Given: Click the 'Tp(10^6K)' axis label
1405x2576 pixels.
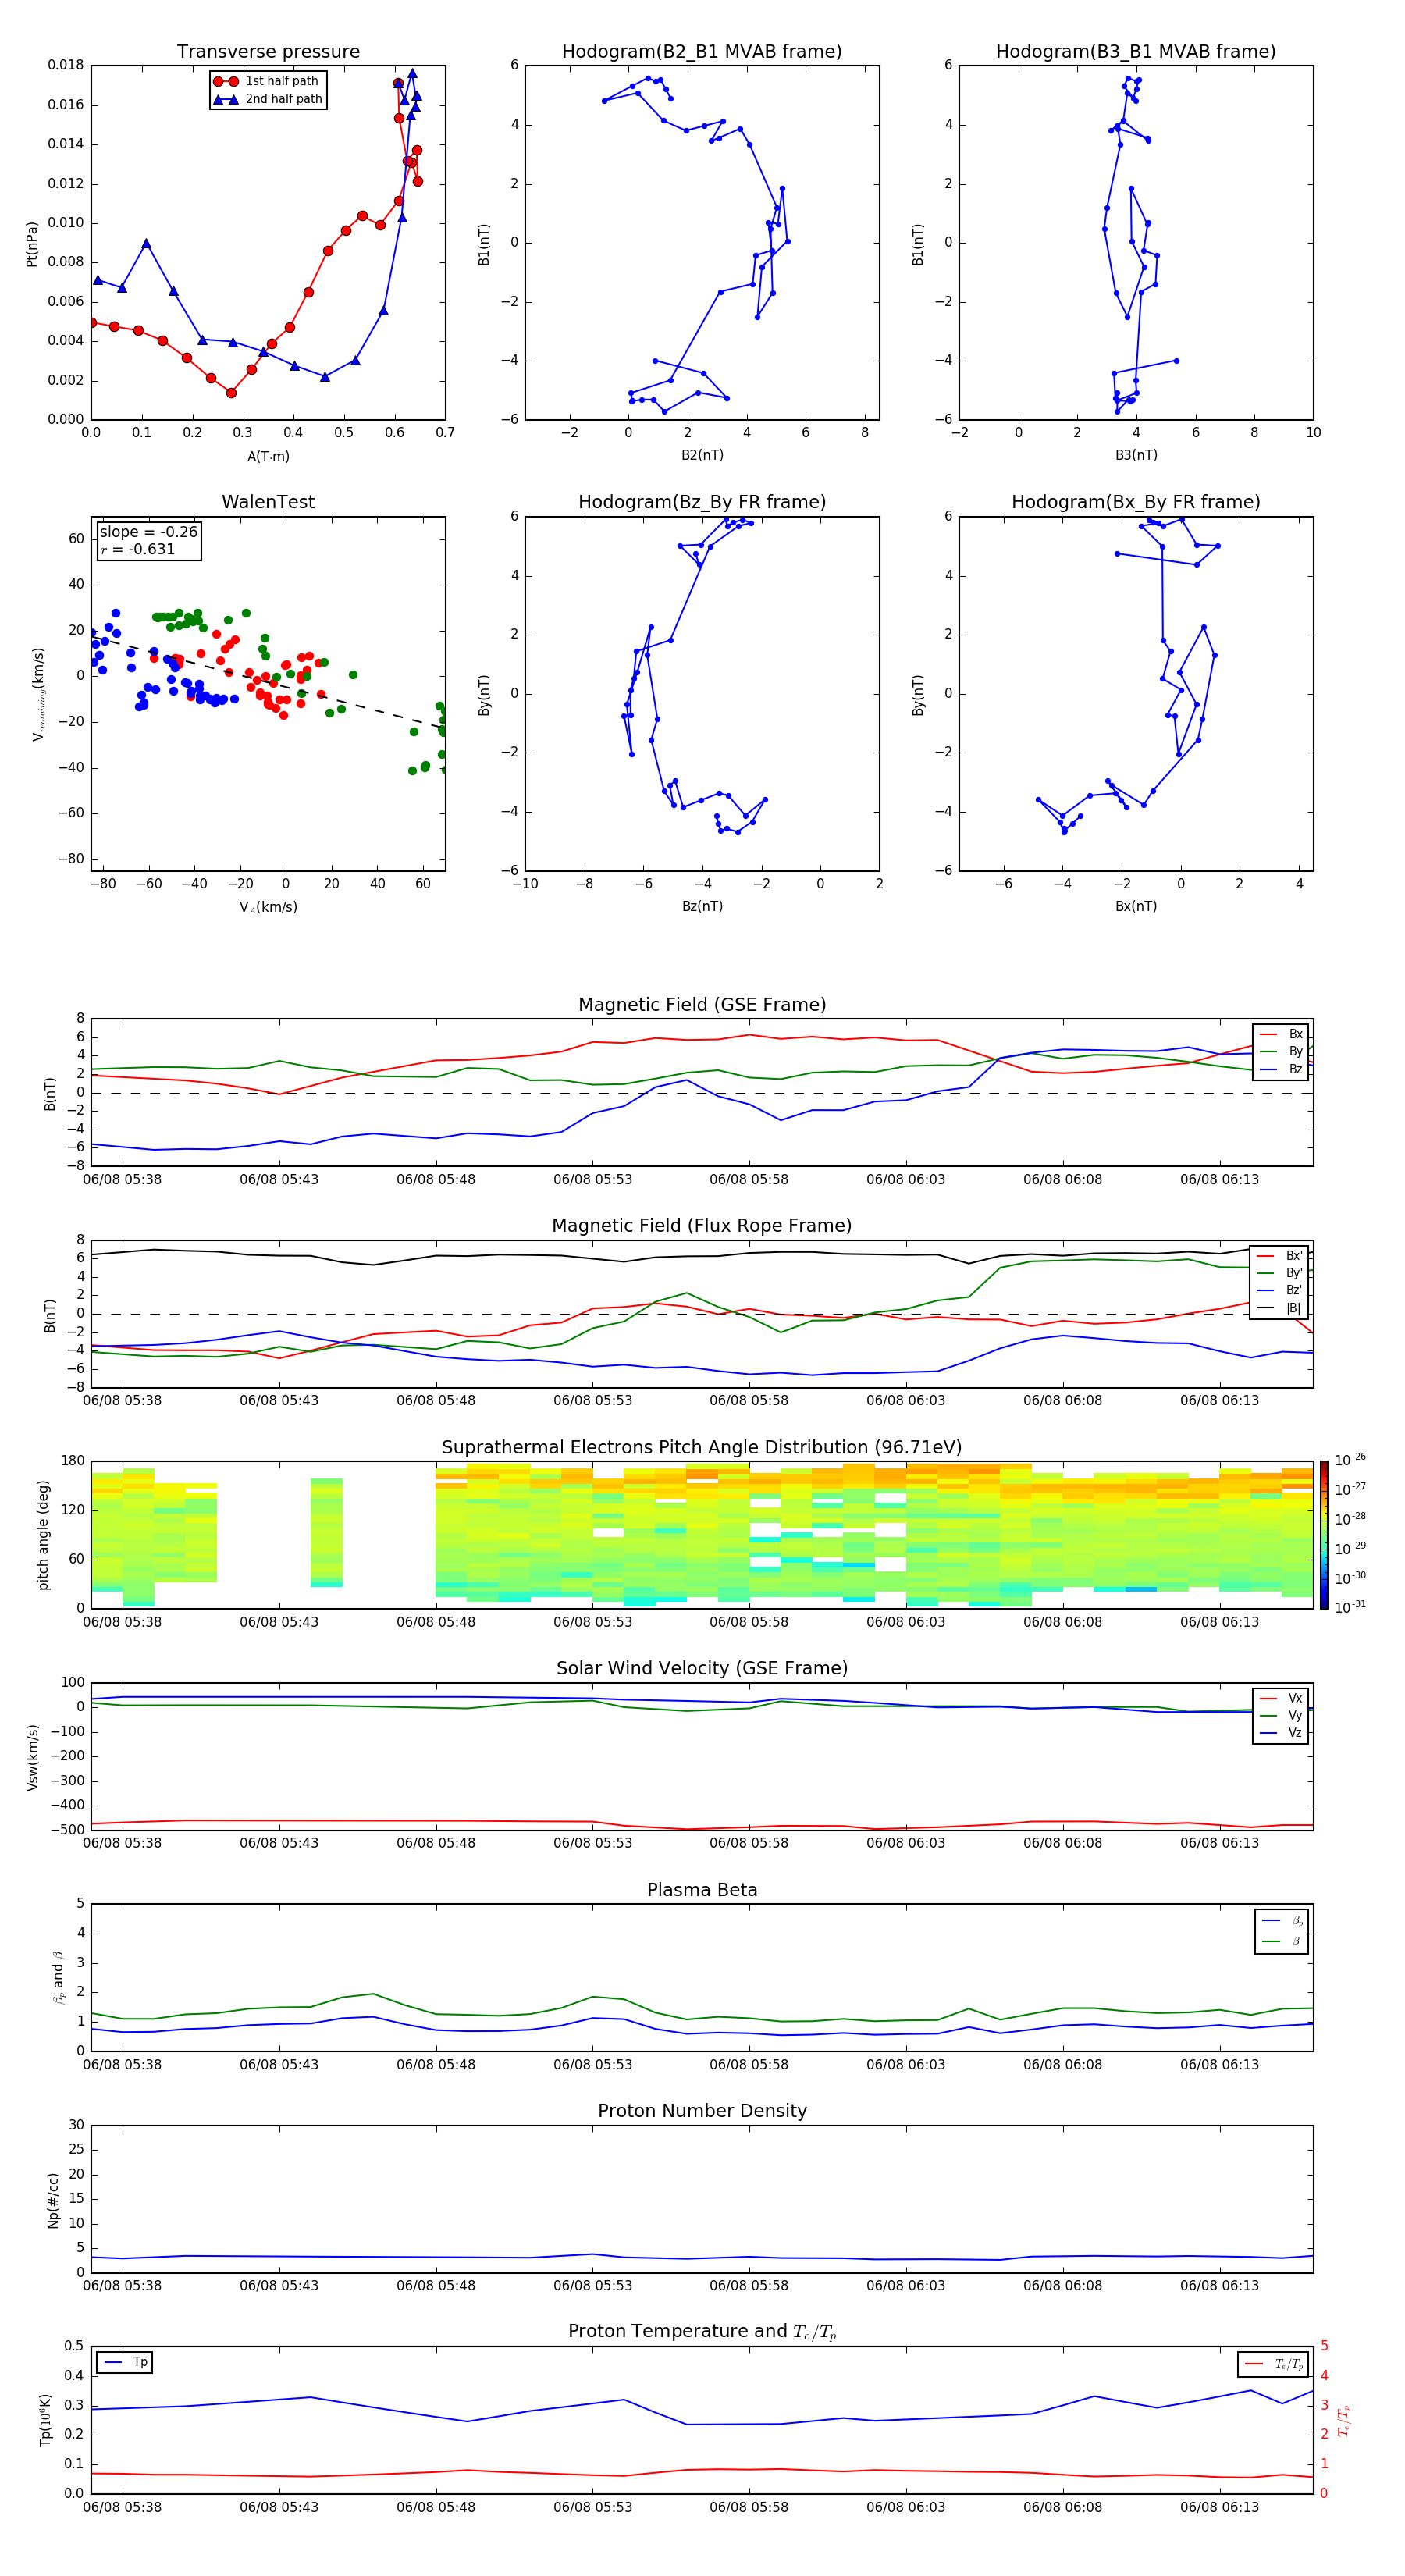Looking at the screenshot, I should [x=45, y=2420].
